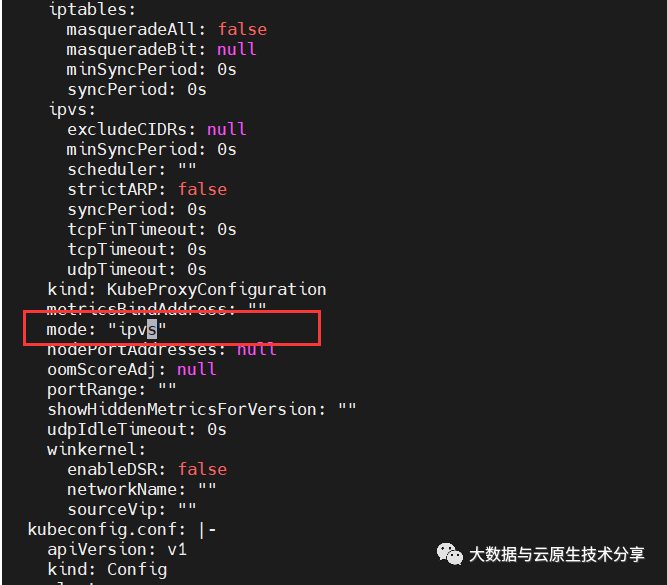This screenshot has width=667, height=585.
Task: Click the apiVersion v1 value
Action: click(x=177, y=549)
